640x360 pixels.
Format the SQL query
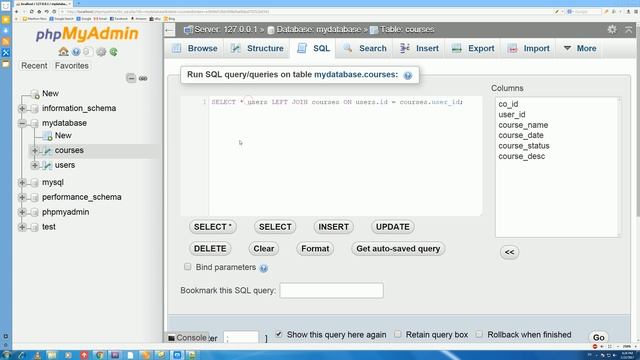click(315, 249)
